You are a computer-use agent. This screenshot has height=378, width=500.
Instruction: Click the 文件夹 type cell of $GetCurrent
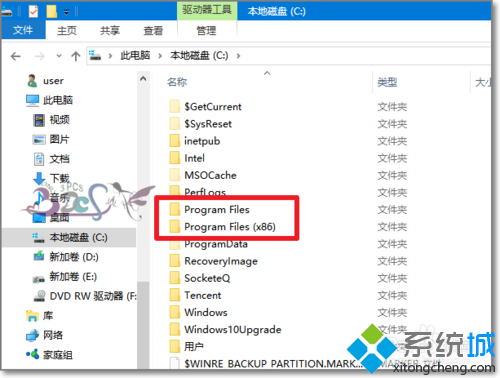pyautogui.click(x=392, y=107)
